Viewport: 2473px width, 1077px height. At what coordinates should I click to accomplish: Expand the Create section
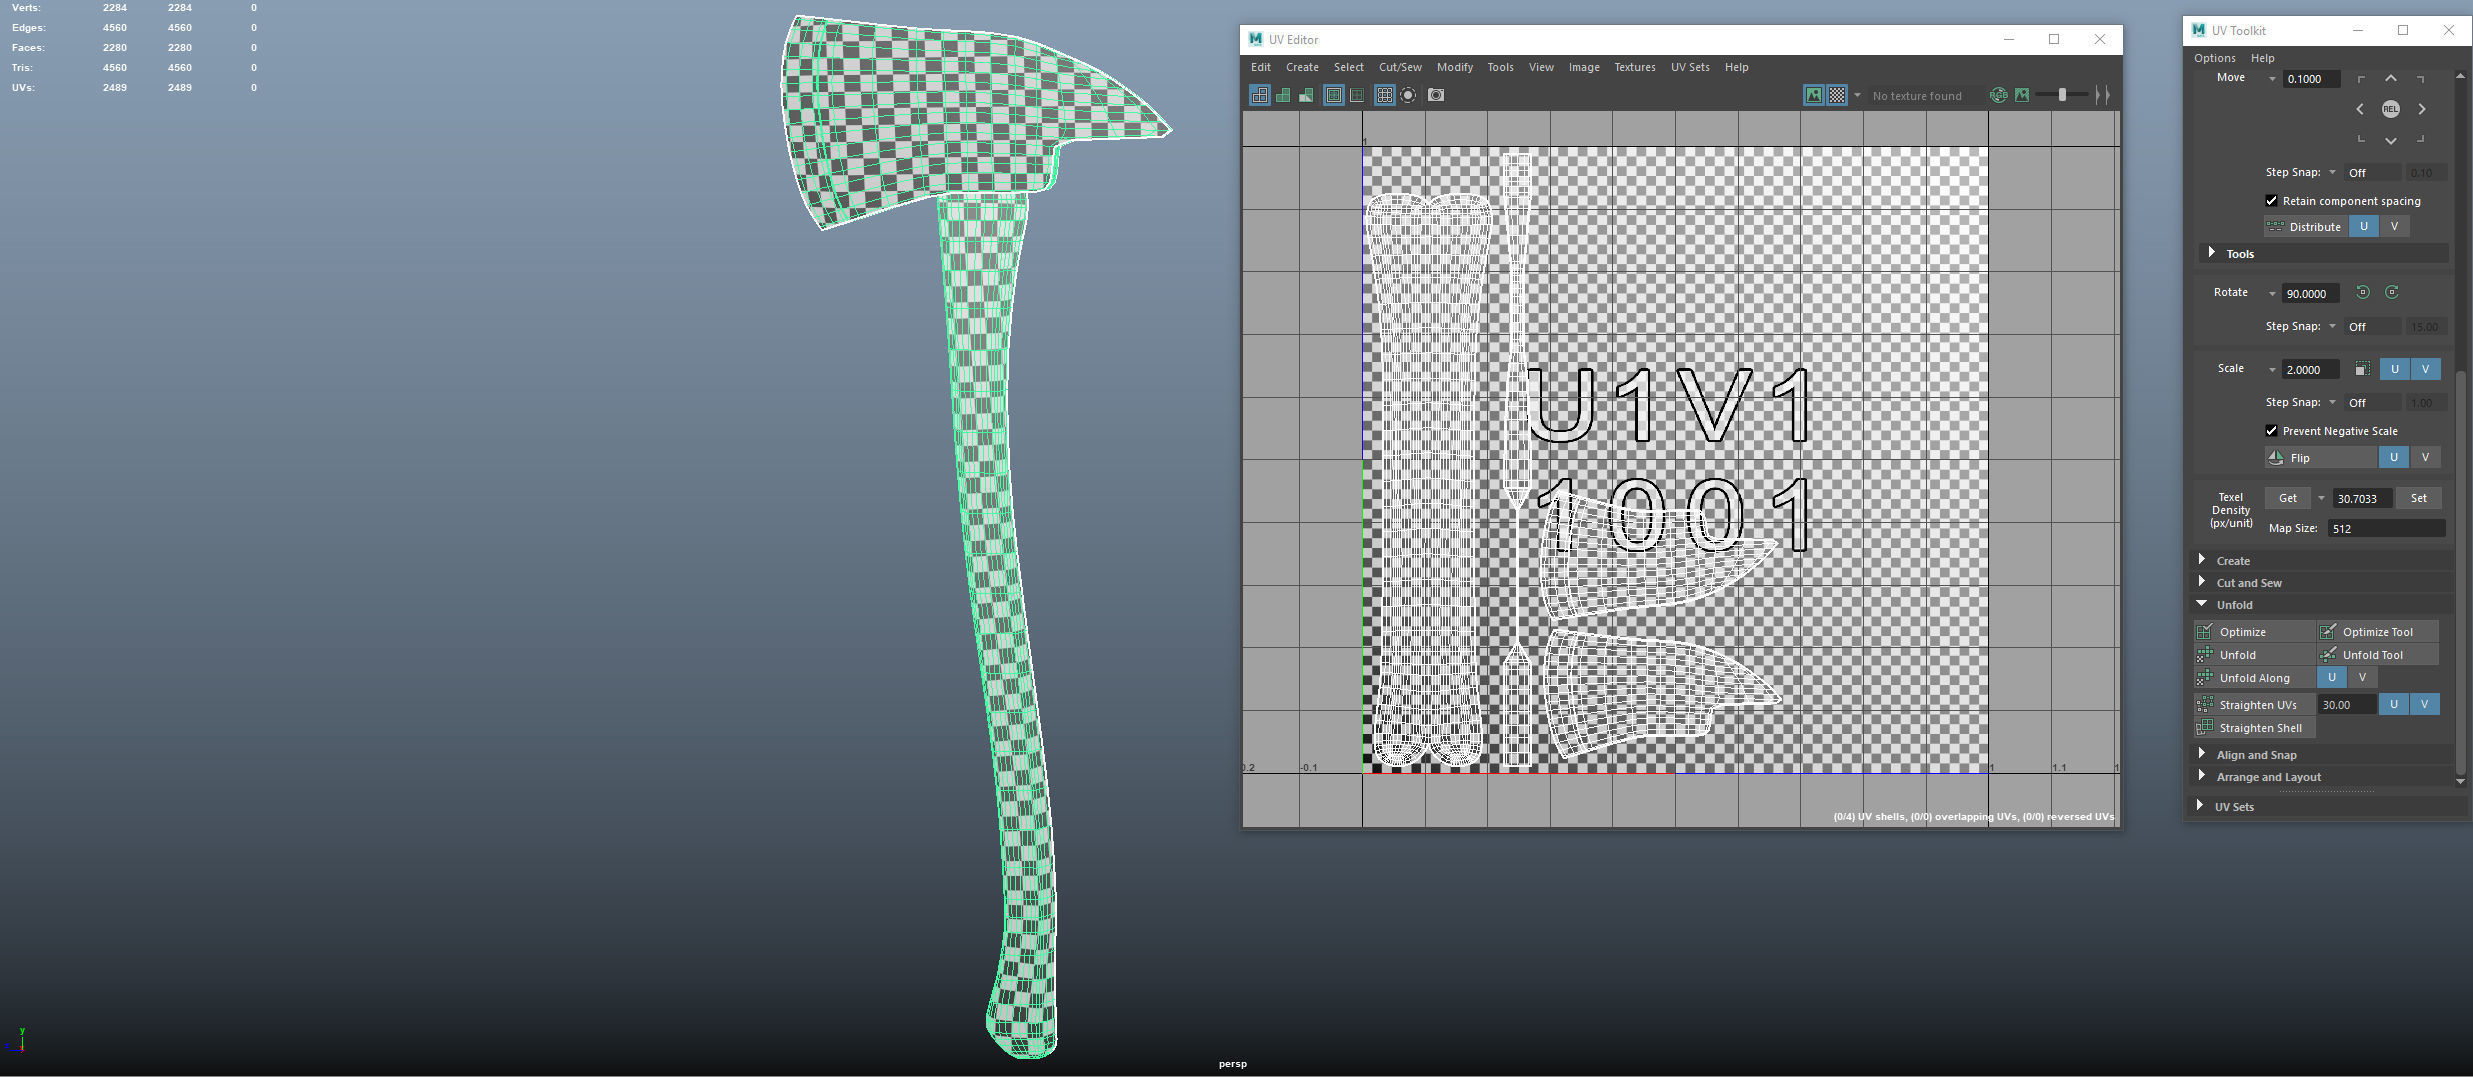(2202, 560)
